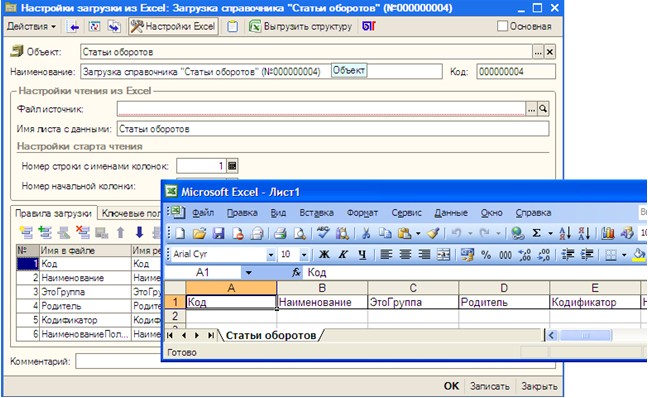Open the Excel Name Box dropdown arrow
This screenshot has height=398, width=648.
tap(248, 273)
